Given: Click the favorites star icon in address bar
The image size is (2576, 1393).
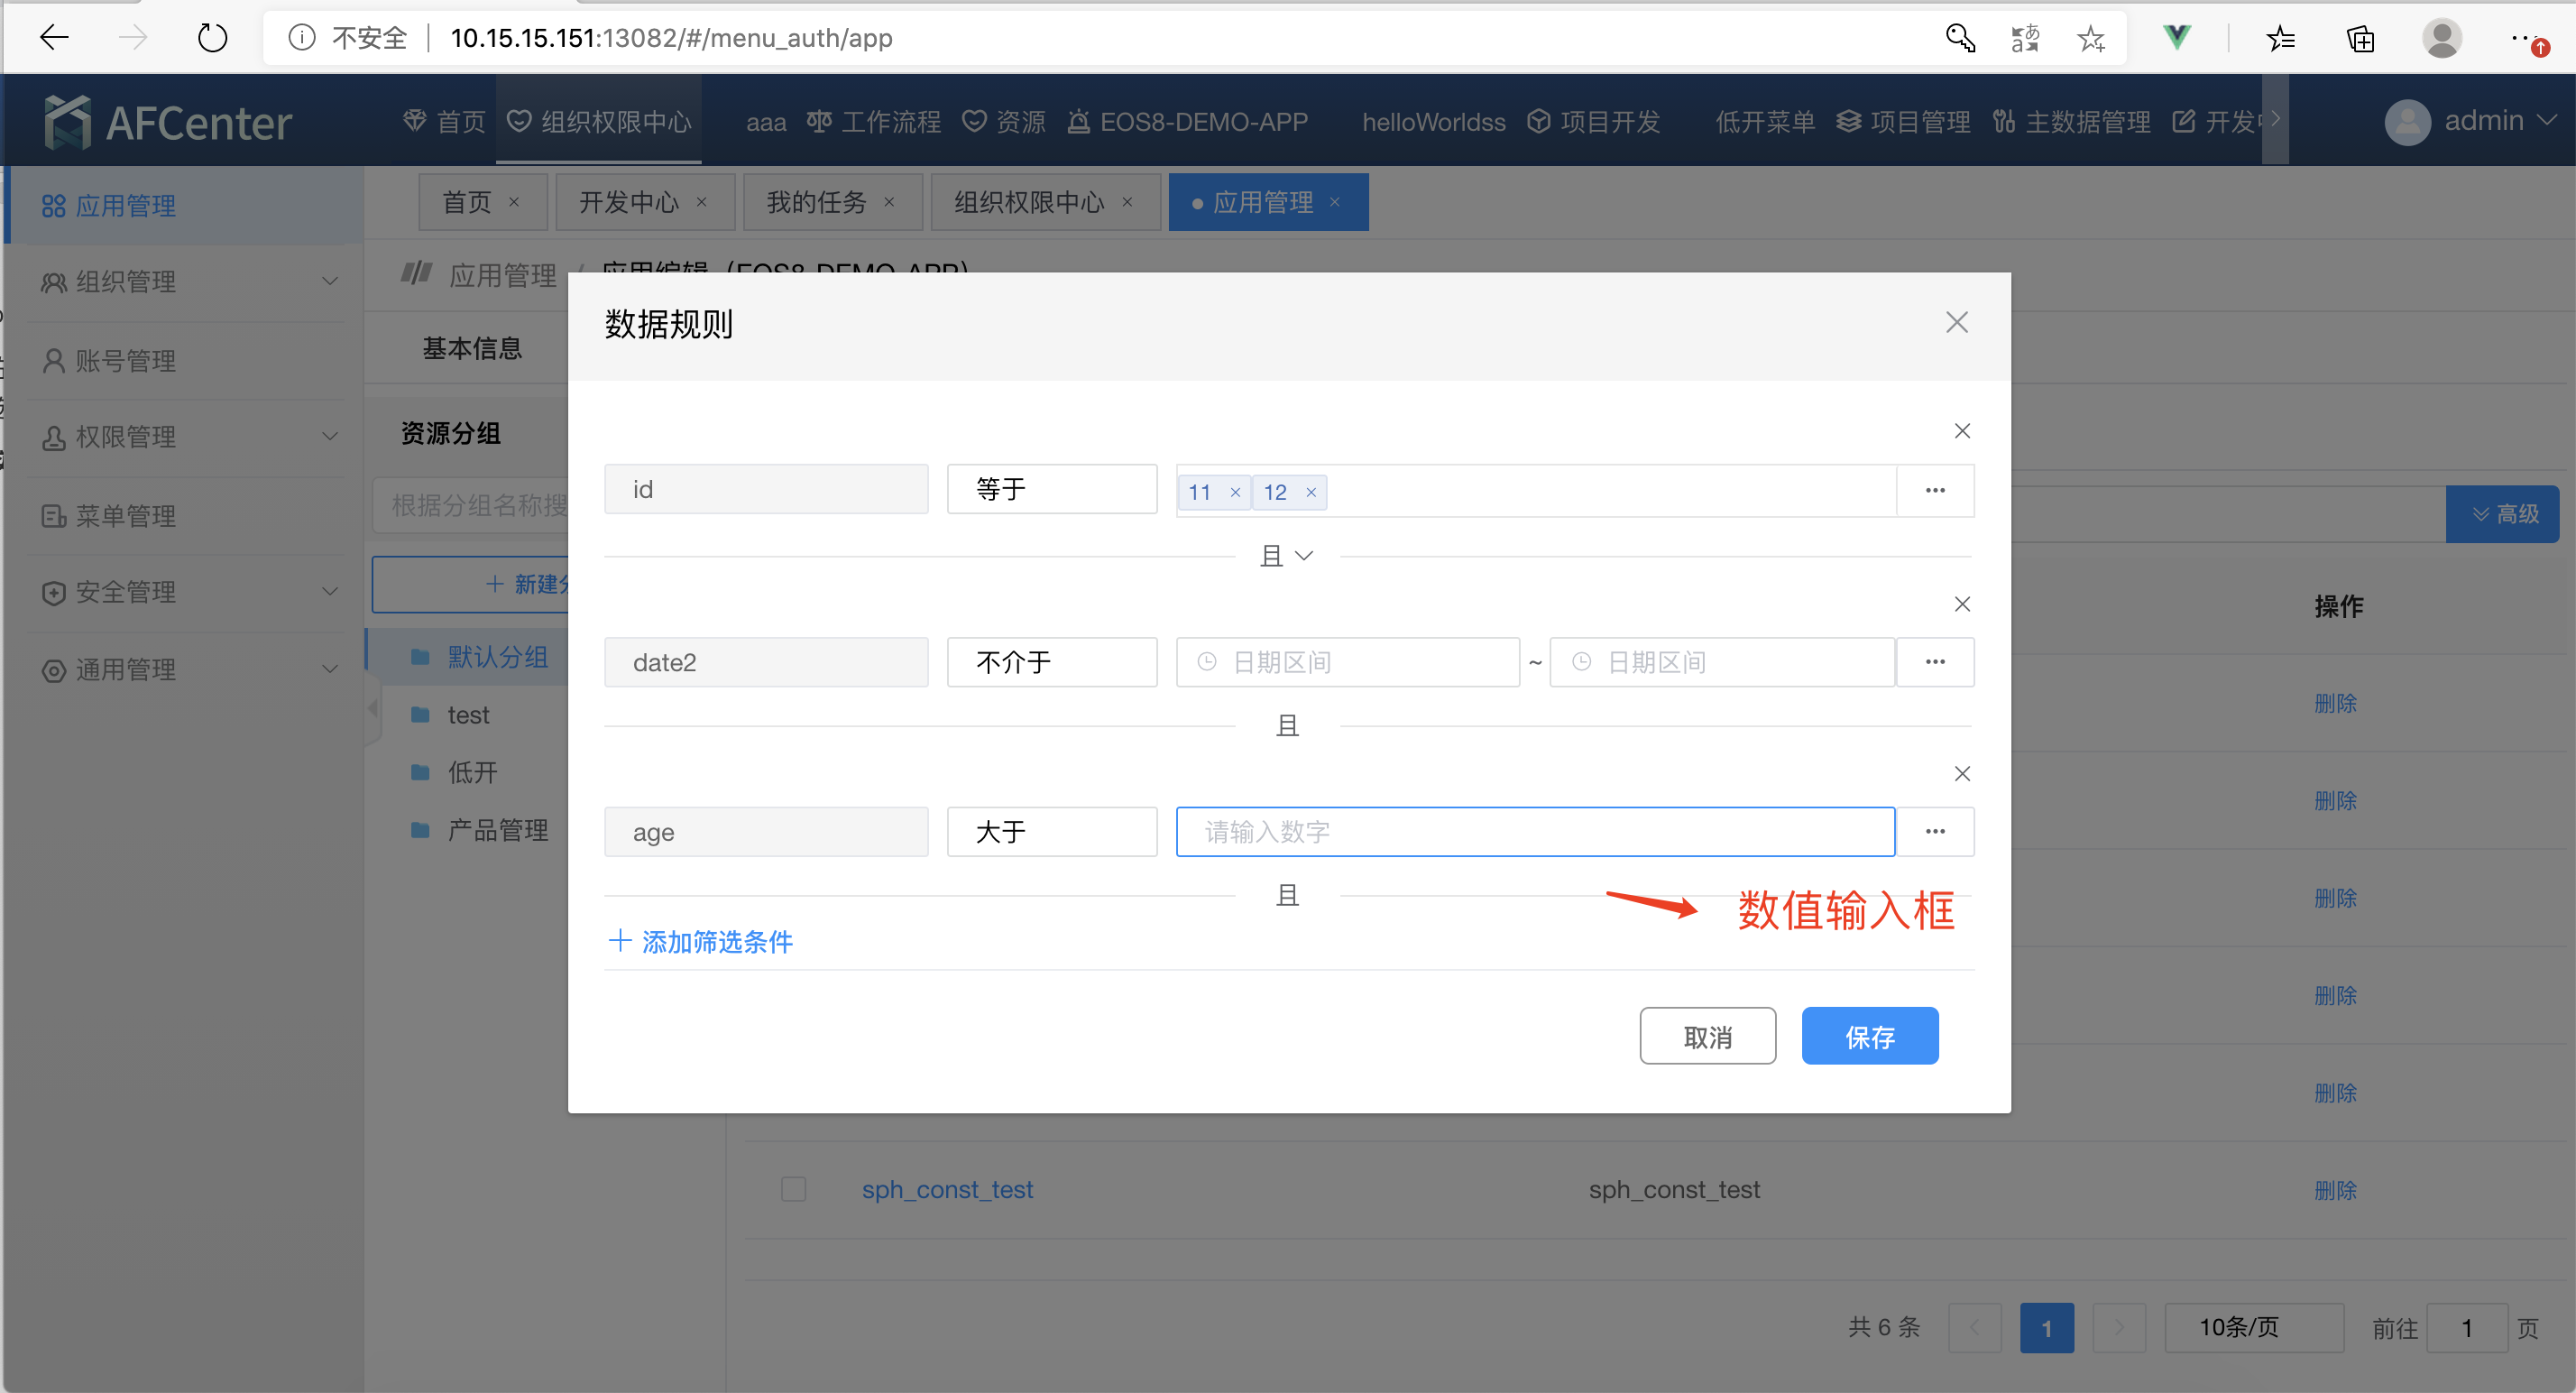Looking at the screenshot, I should click(x=2090, y=38).
